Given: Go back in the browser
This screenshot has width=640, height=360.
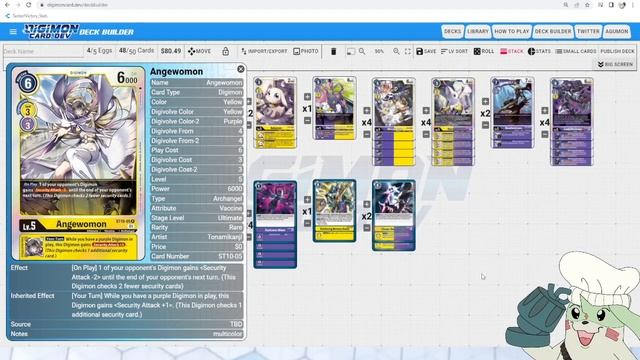Looking at the screenshot, I should pos(7,5).
